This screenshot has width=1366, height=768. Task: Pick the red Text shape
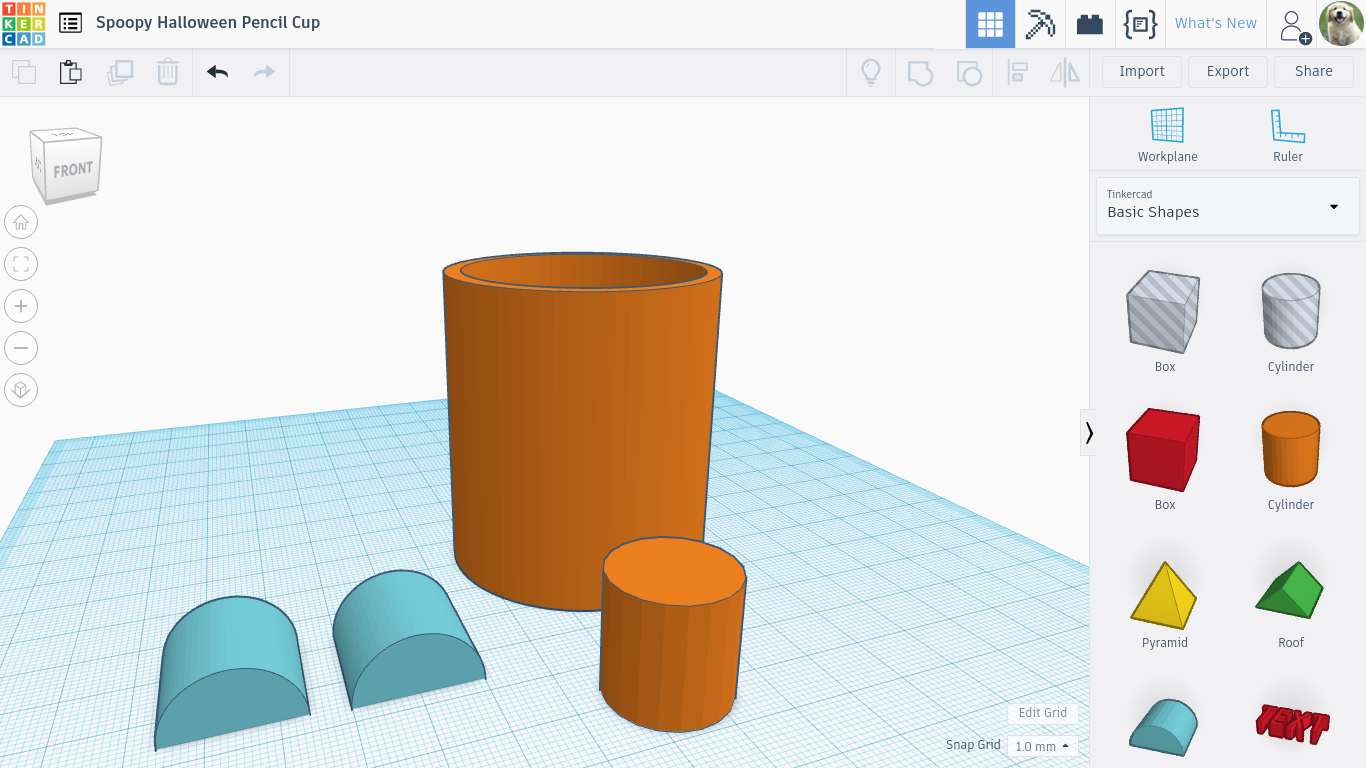[x=1291, y=724]
